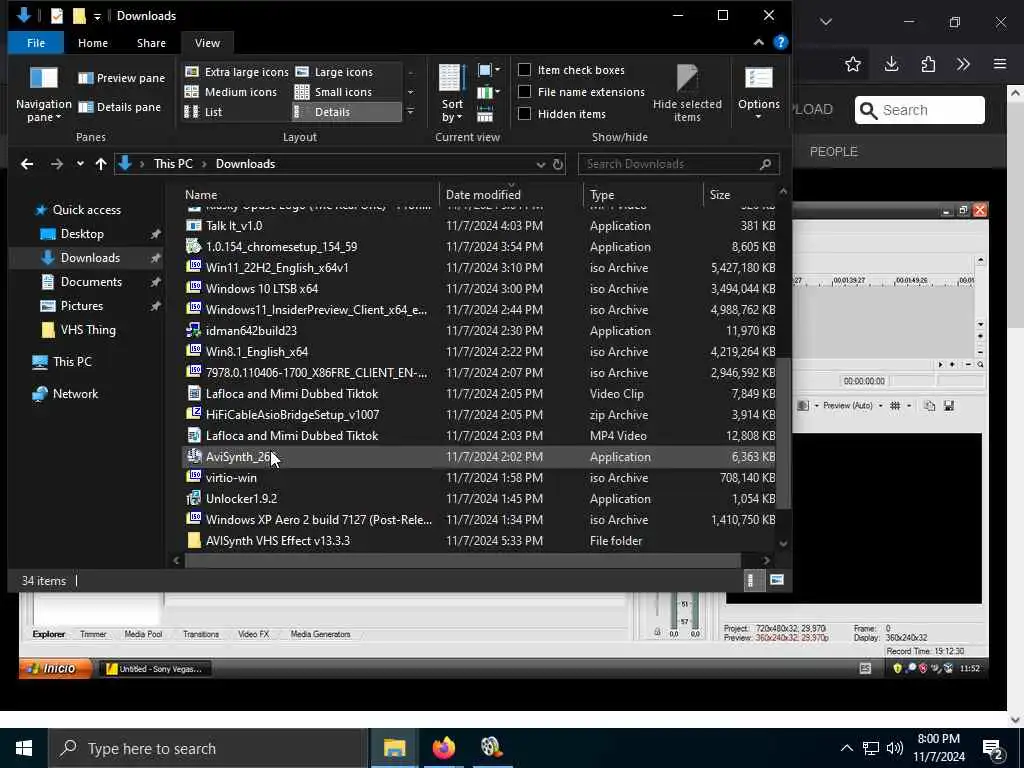Collapse the ribbon with the chevron
The height and width of the screenshot is (768, 1024).
pos(758,42)
